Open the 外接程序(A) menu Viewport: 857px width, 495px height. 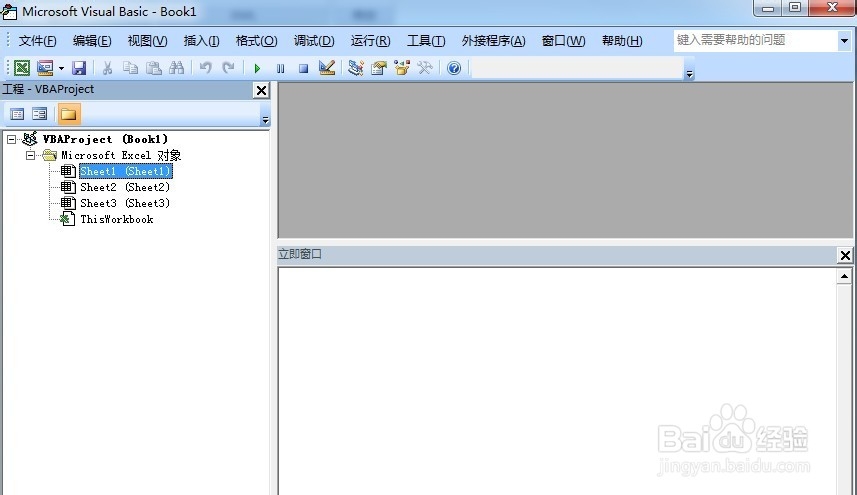[x=493, y=41]
